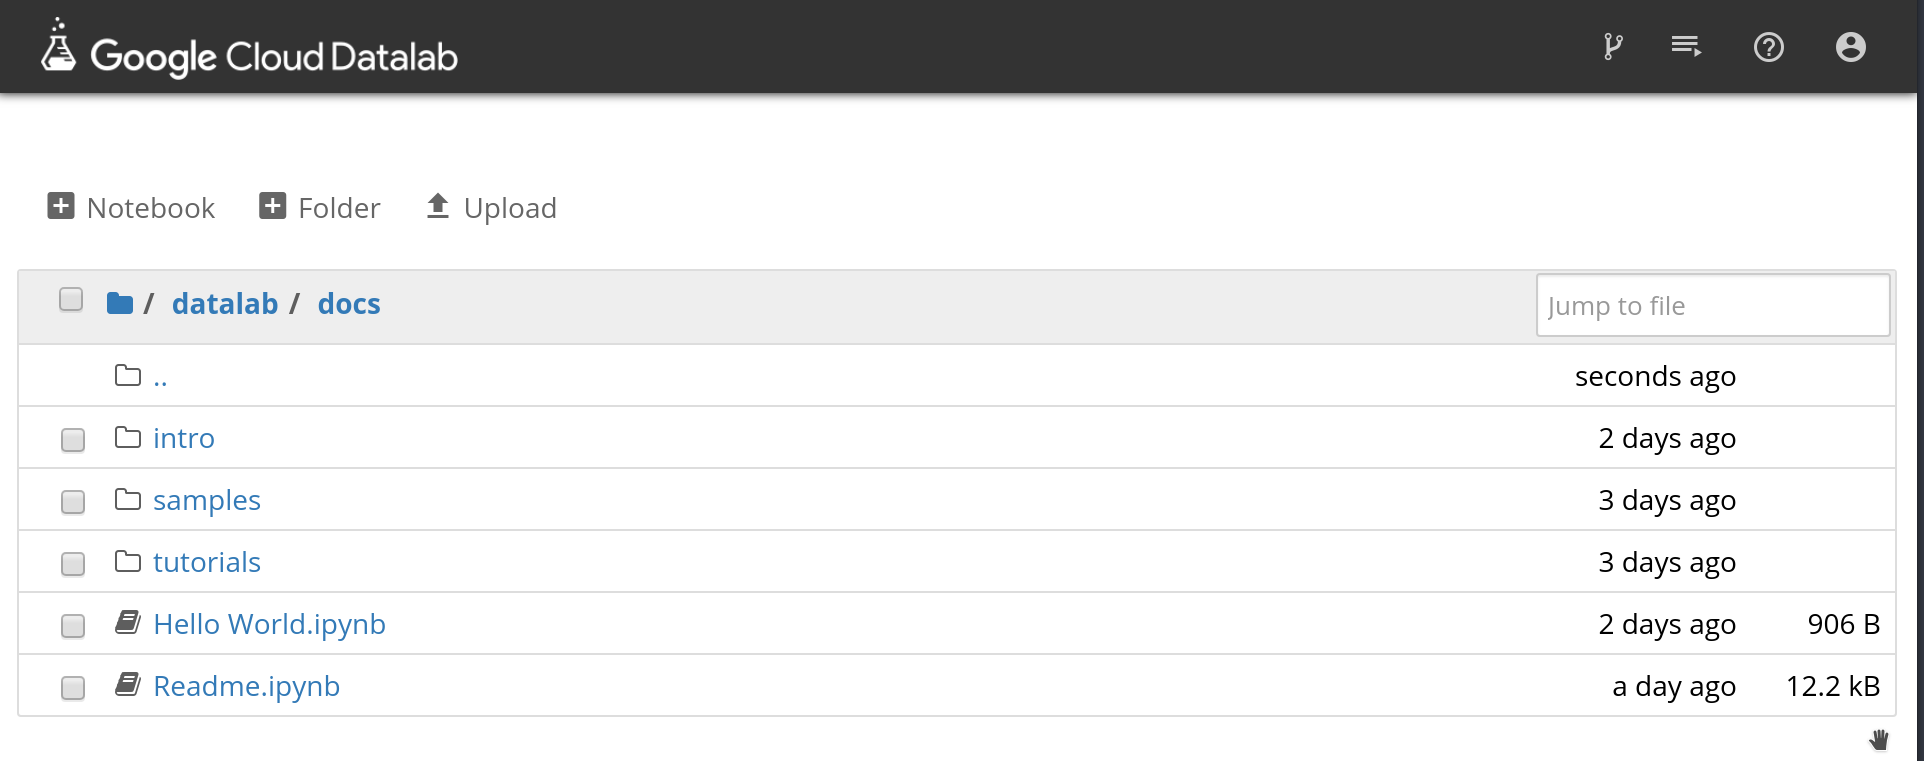Image resolution: width=1924 pixels, height=761 pixels.
Task: Click the blue root folder icon in breadcrumb
Action: (x=120, y=304)
